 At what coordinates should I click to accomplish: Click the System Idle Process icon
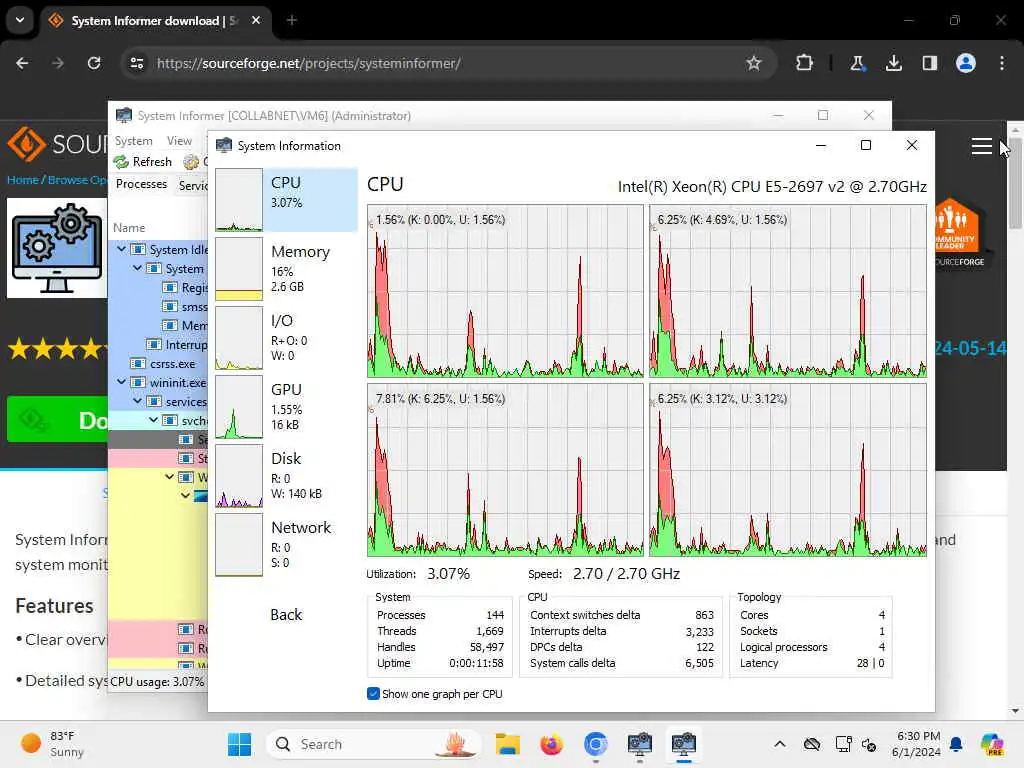click(x=138, y=249)
